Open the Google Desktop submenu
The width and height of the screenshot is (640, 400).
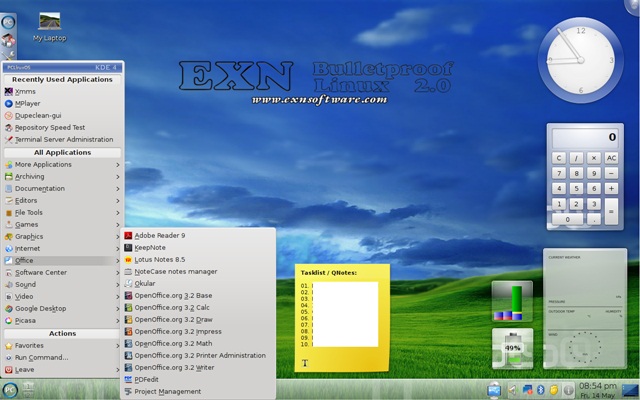click(62, 308)
